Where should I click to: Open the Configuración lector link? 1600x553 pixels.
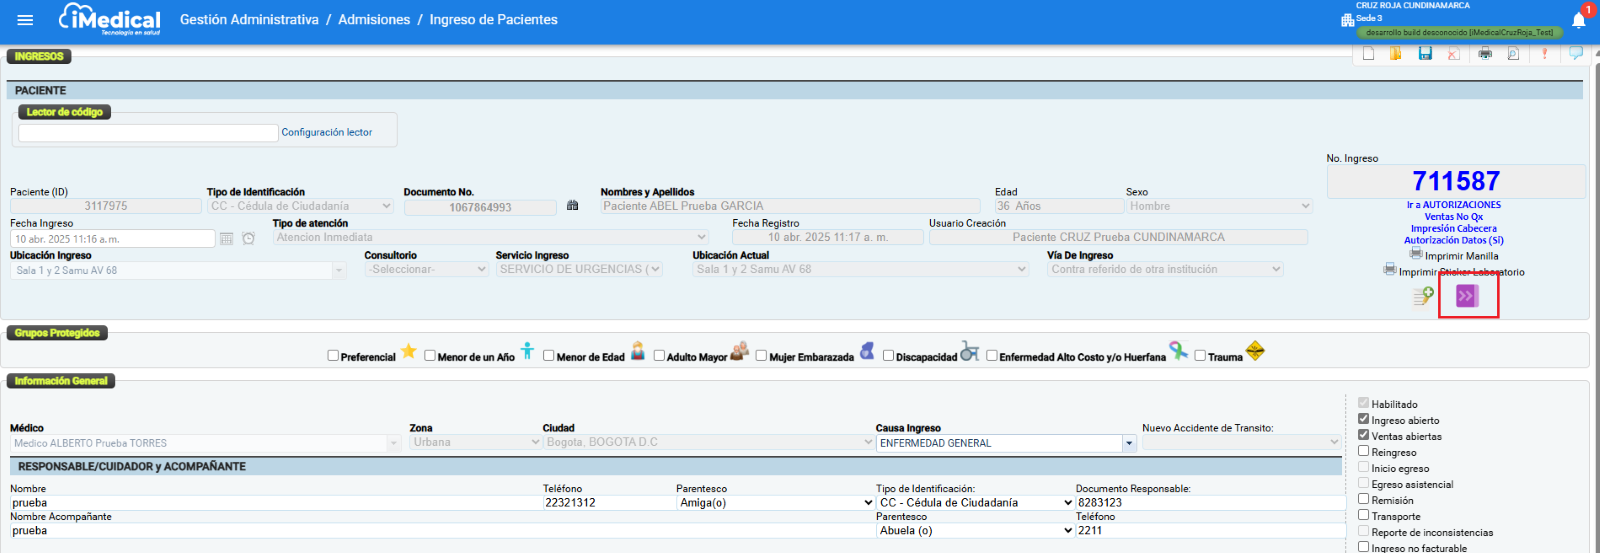tap(327, 132)
